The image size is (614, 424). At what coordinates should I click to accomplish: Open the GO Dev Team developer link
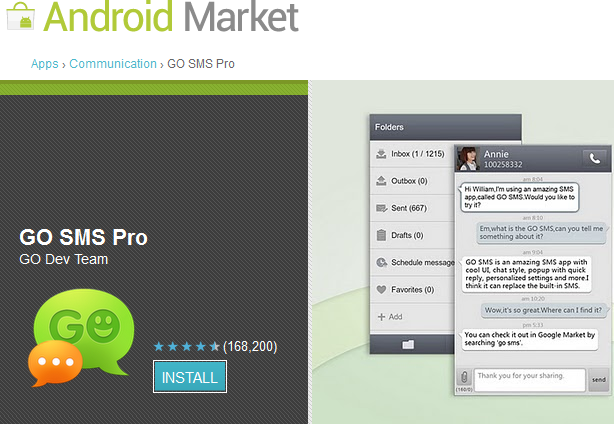click(x=63, y=259)
